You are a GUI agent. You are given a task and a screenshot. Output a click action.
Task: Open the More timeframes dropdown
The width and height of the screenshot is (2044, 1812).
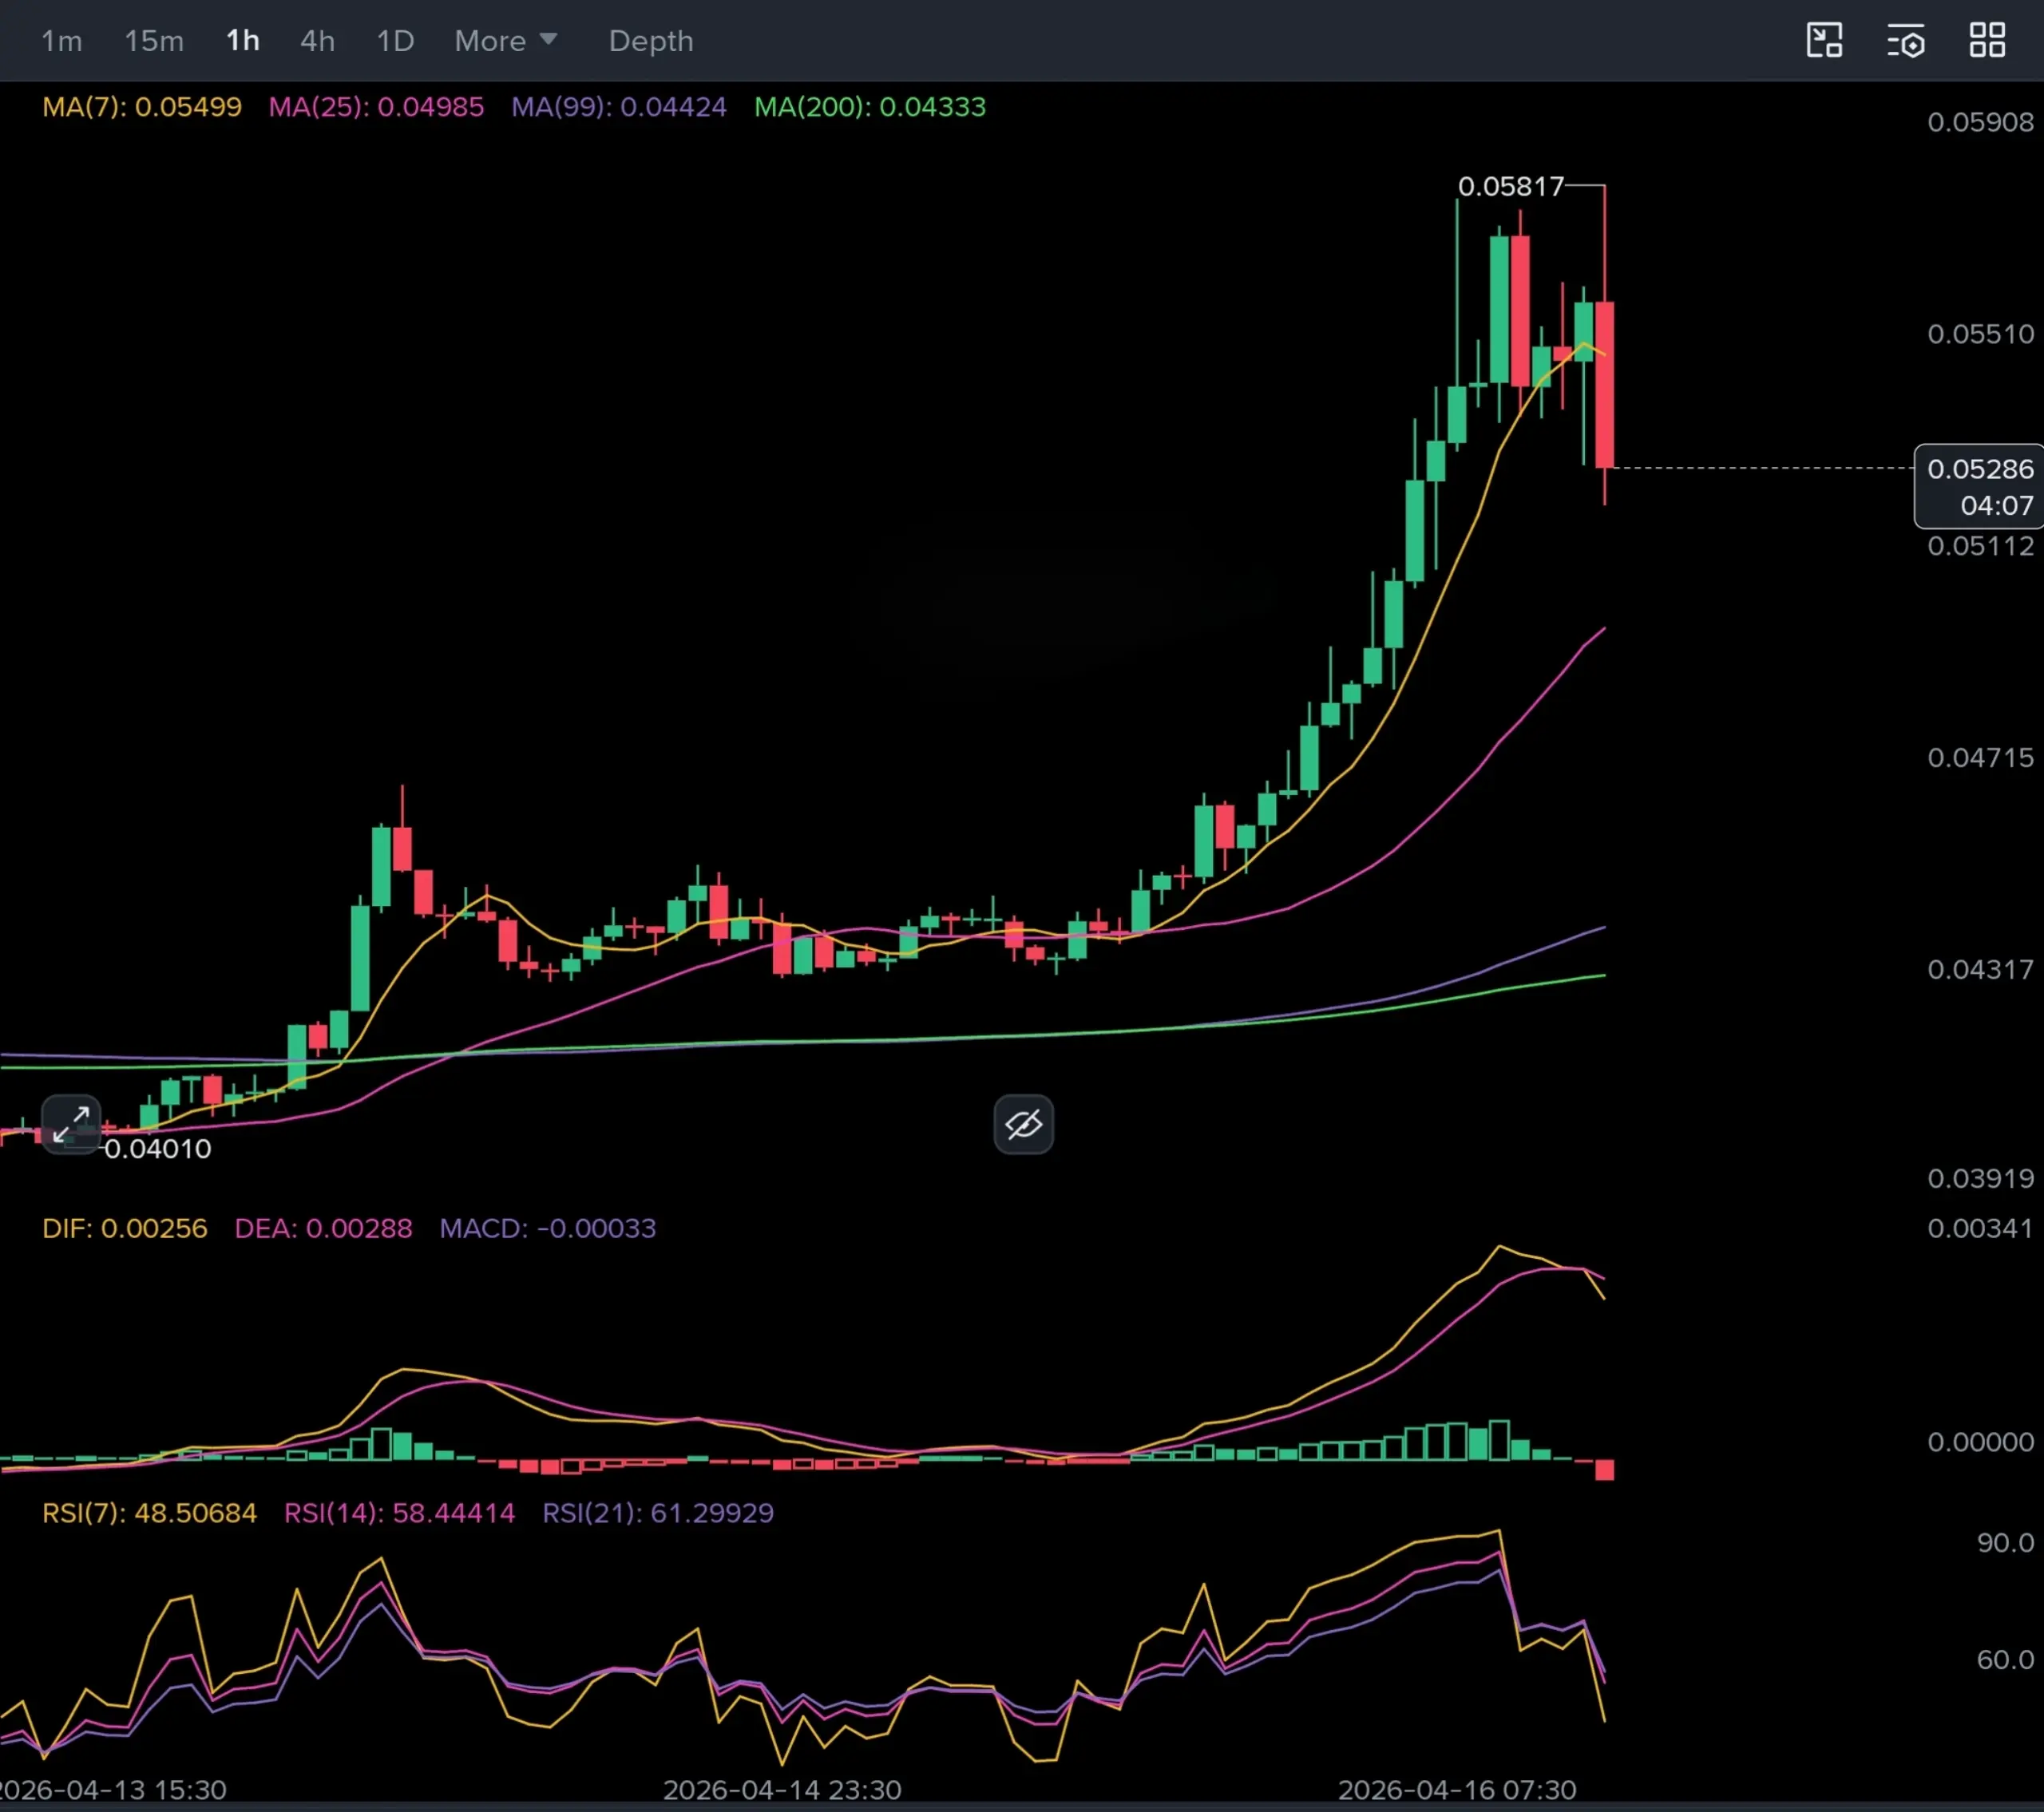click(x=505, y=41)
